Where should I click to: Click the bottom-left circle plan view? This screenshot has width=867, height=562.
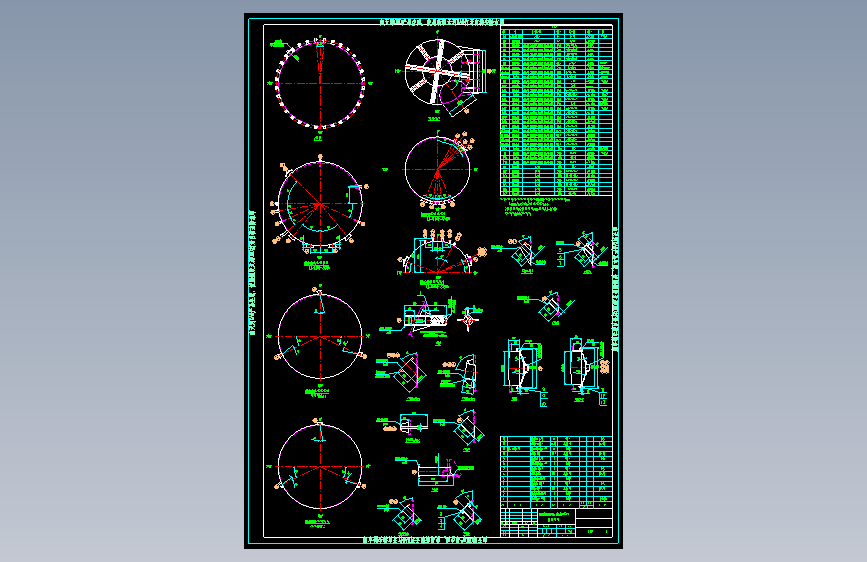coord(320,467)
